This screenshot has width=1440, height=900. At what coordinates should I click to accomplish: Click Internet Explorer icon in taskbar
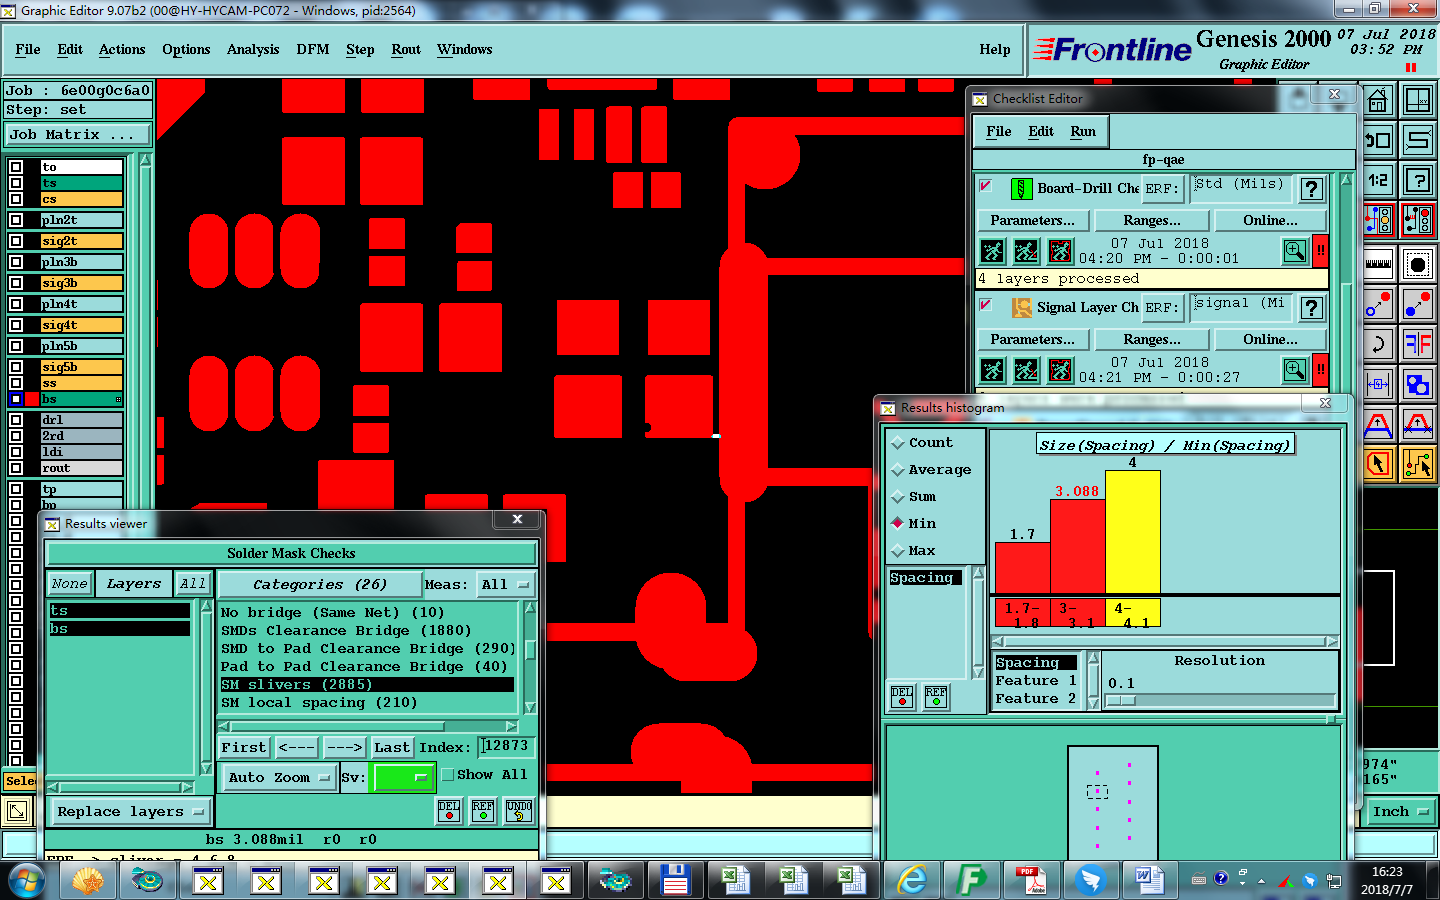click(911, 880)
